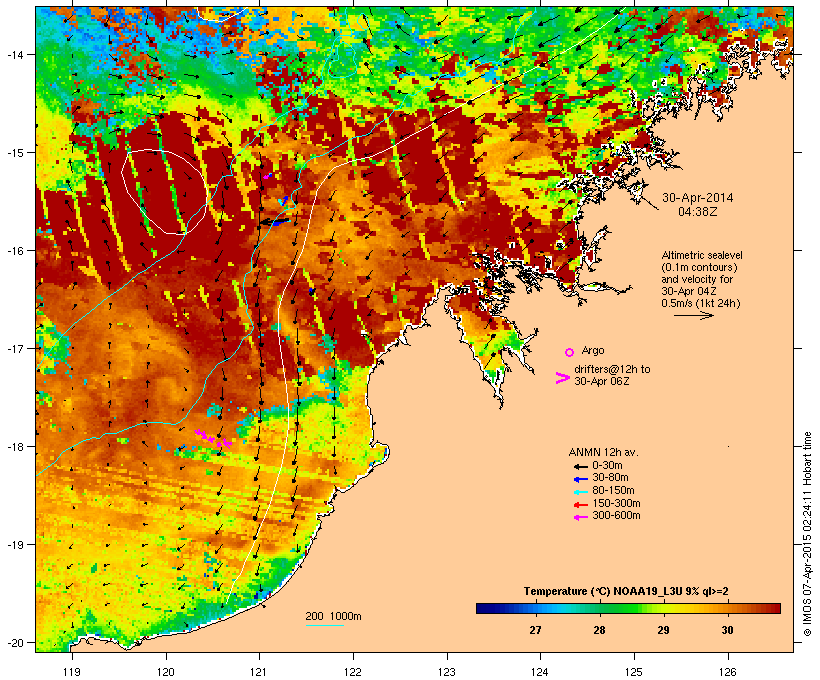Click the 'ANMN 12h av.' legend heading
The height and width of the screenshot is (680, 820).
pos(603,452)
